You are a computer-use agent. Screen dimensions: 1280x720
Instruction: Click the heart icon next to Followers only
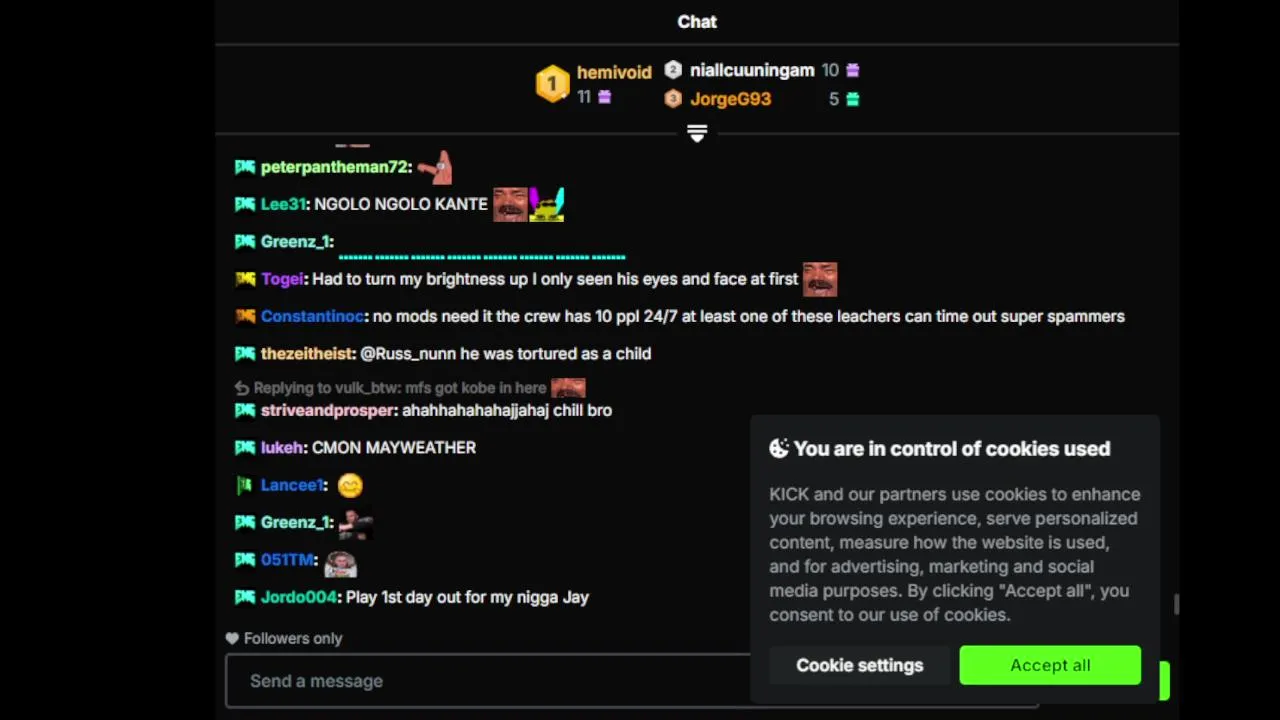[x=232, y=638]
